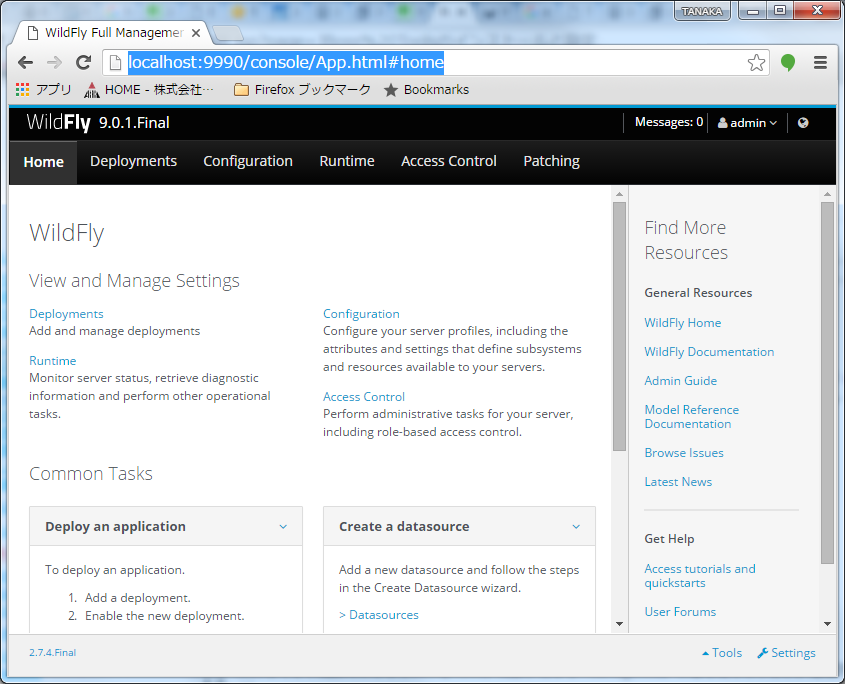Switch to the Access Control tab

[x=449, y=161]
